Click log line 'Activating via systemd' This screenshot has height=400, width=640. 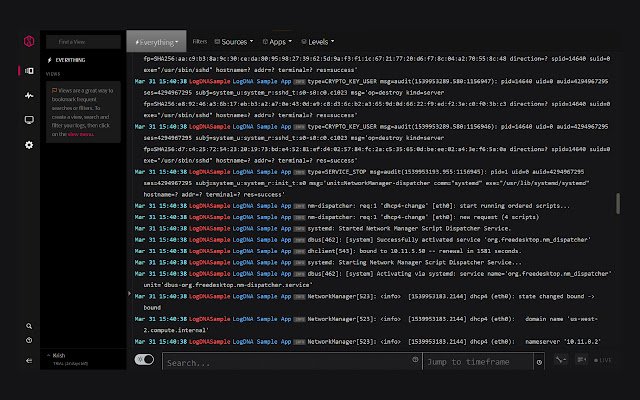372,279
